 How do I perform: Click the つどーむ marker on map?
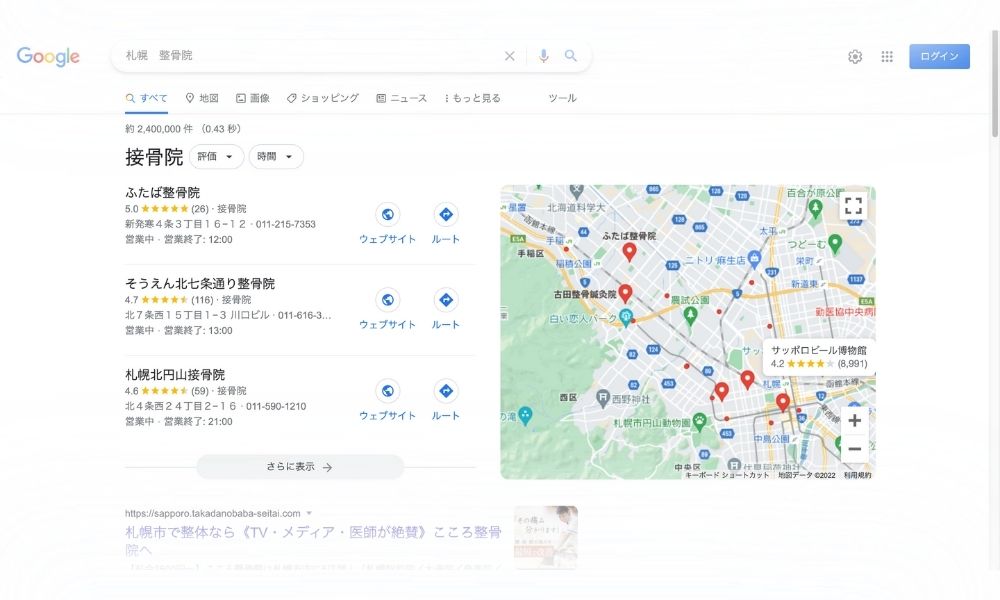pos(835,243)
